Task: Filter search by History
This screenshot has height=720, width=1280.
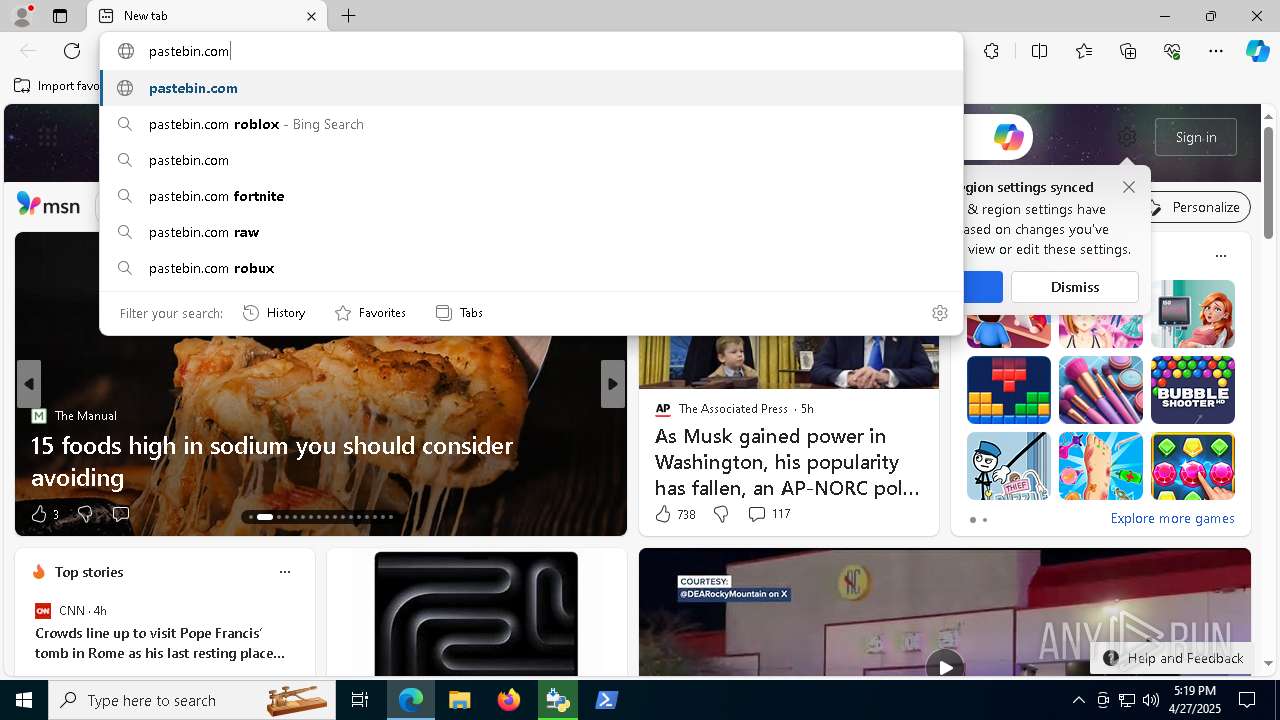Action: point(274,313)
